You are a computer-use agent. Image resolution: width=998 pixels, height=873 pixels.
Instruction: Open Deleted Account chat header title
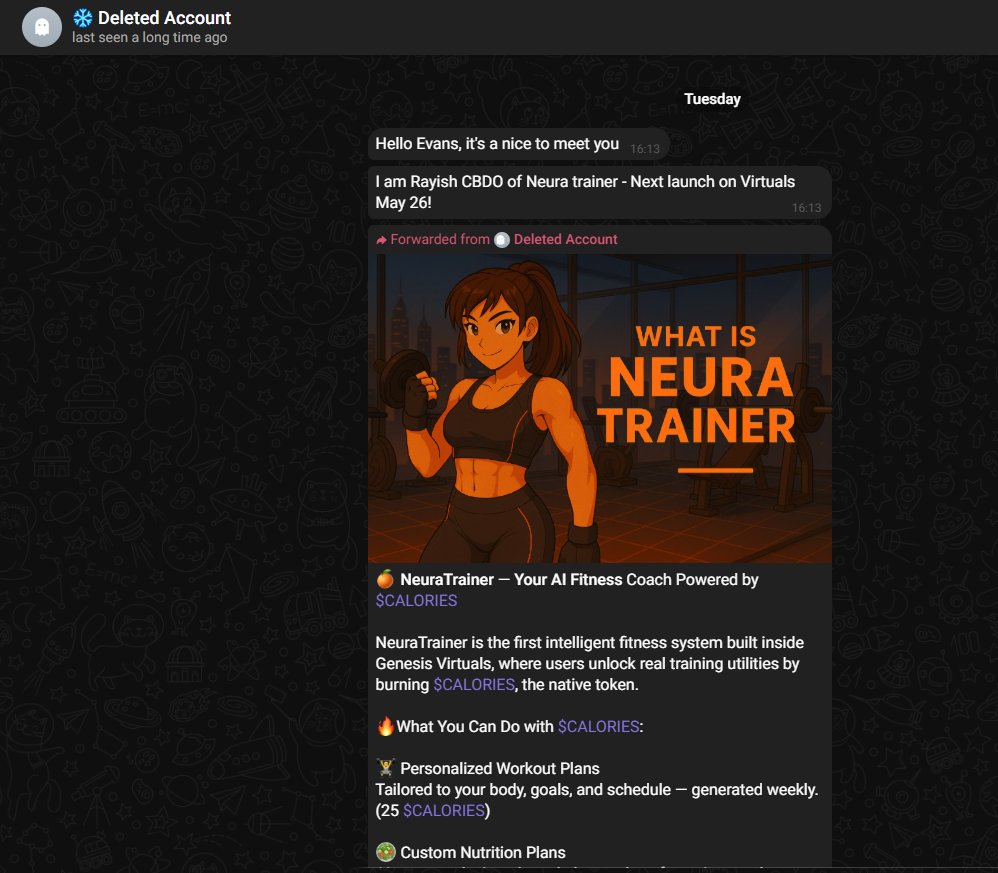(164, 18)
